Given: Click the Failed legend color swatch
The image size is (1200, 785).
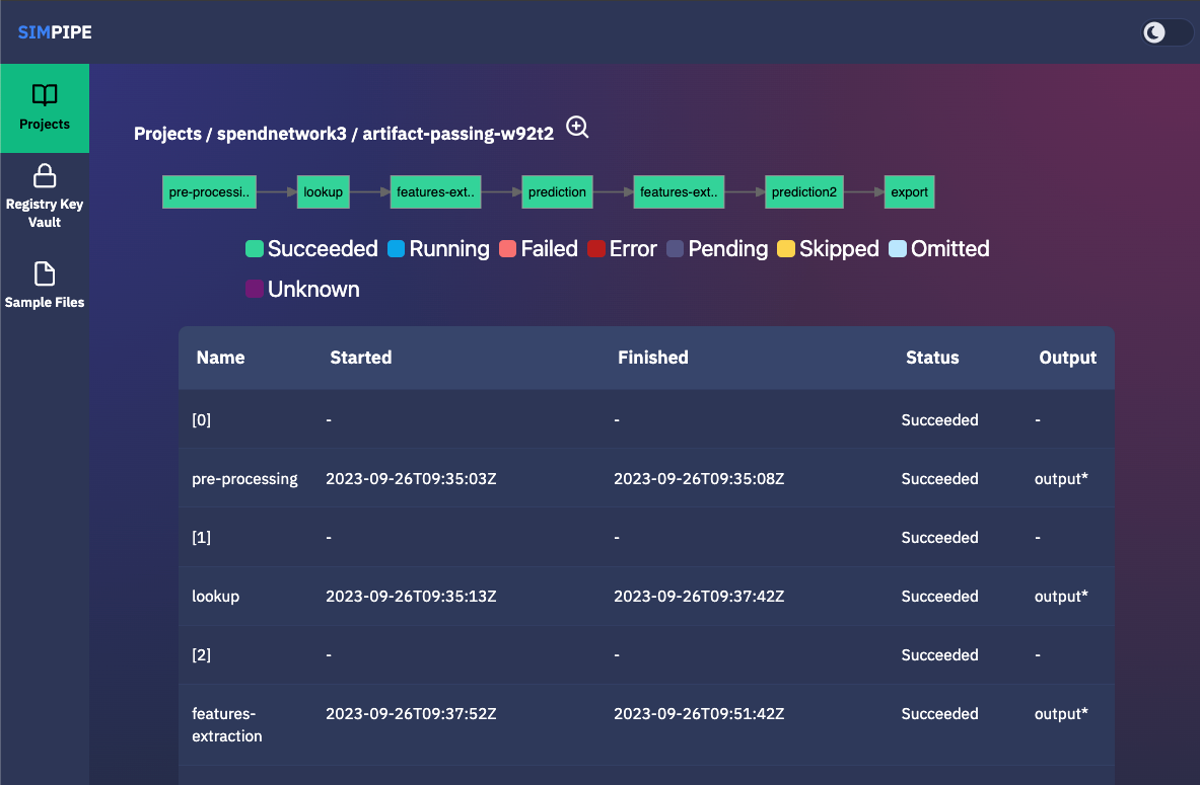Looking at the screenshot, I should coord(507,249).
